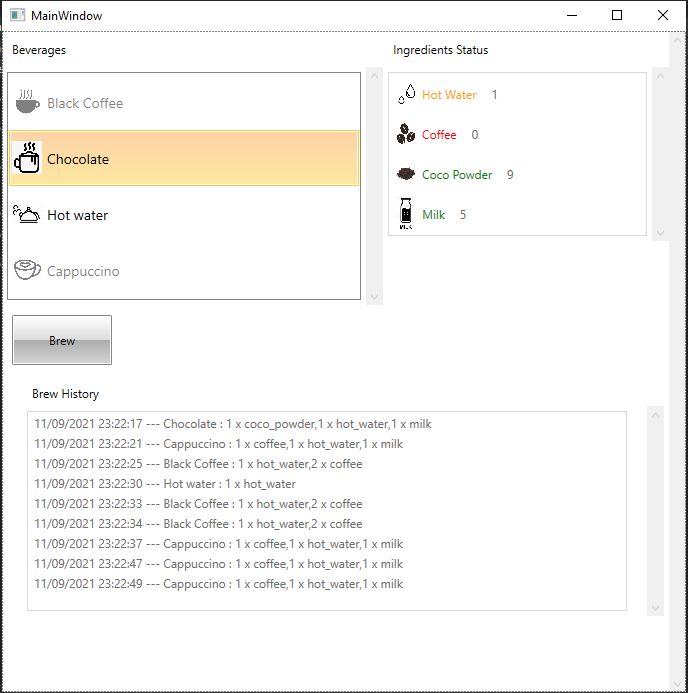Viewport: 688px width, 693px height.
Task: Click the Hot Water ingredient label
Action: tap(449, 95)
